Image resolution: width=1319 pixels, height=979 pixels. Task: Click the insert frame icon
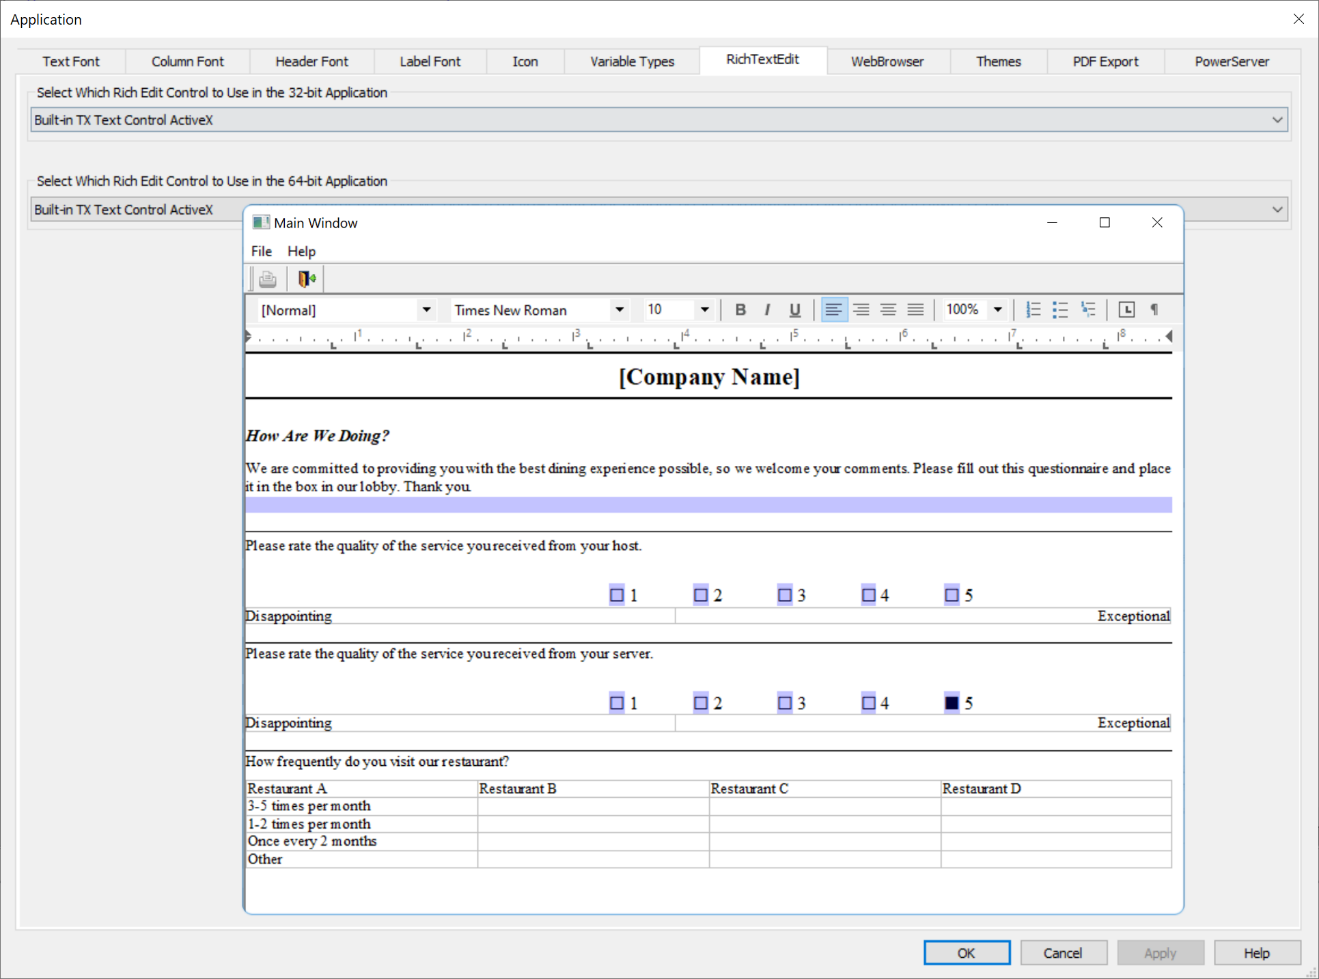pyautogui.click(x=1126, y=309)
